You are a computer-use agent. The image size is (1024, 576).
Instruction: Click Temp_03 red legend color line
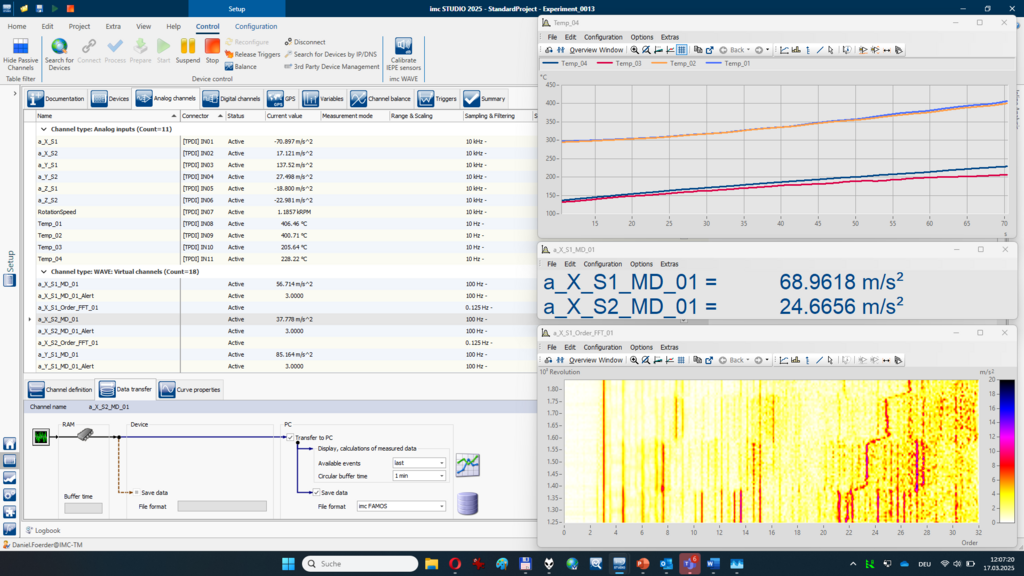click(605, 63)
